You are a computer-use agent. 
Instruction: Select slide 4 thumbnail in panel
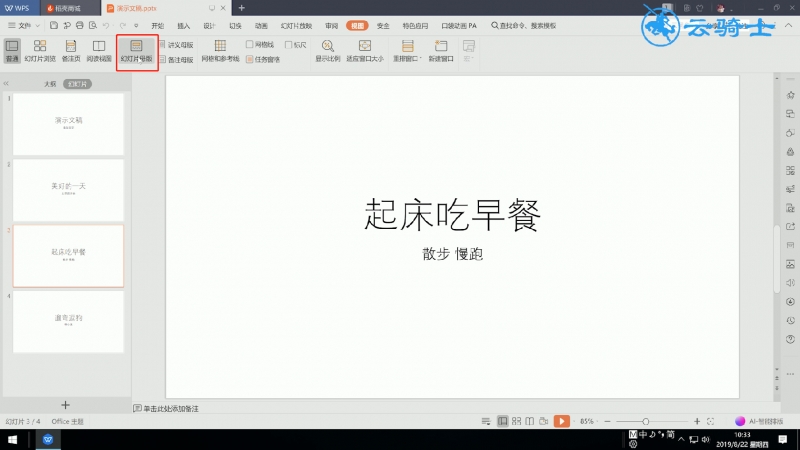[68, 321]
